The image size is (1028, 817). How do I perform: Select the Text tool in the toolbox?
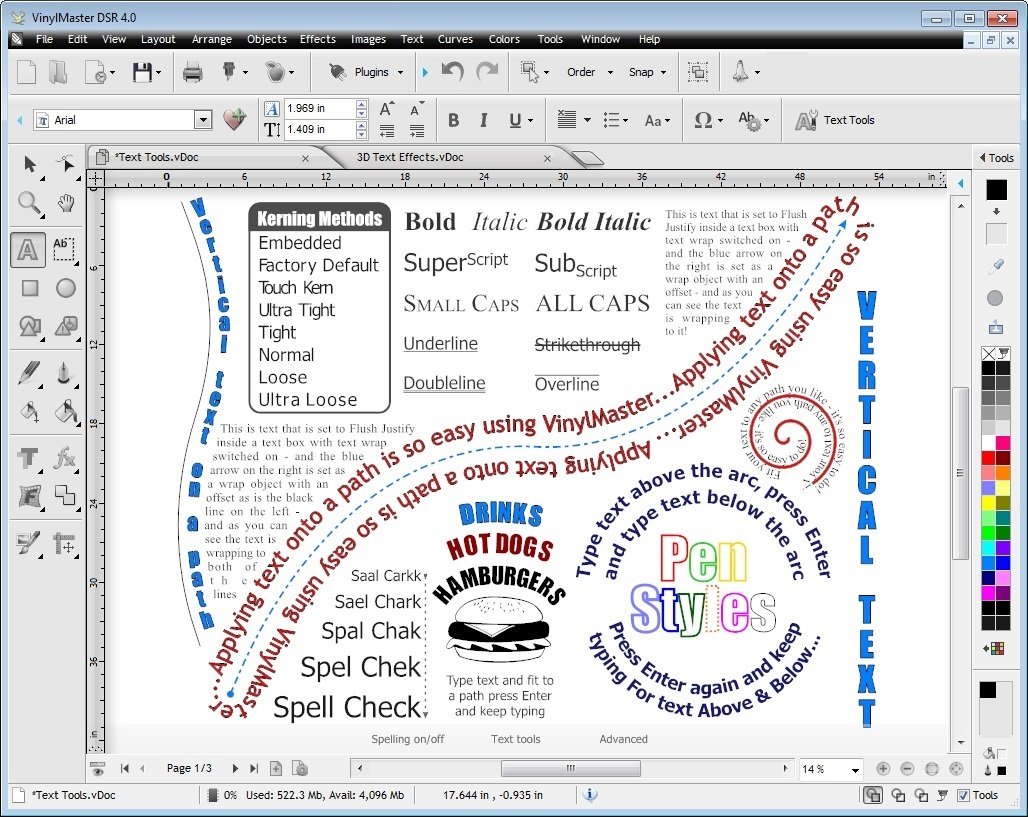[29, 248]
